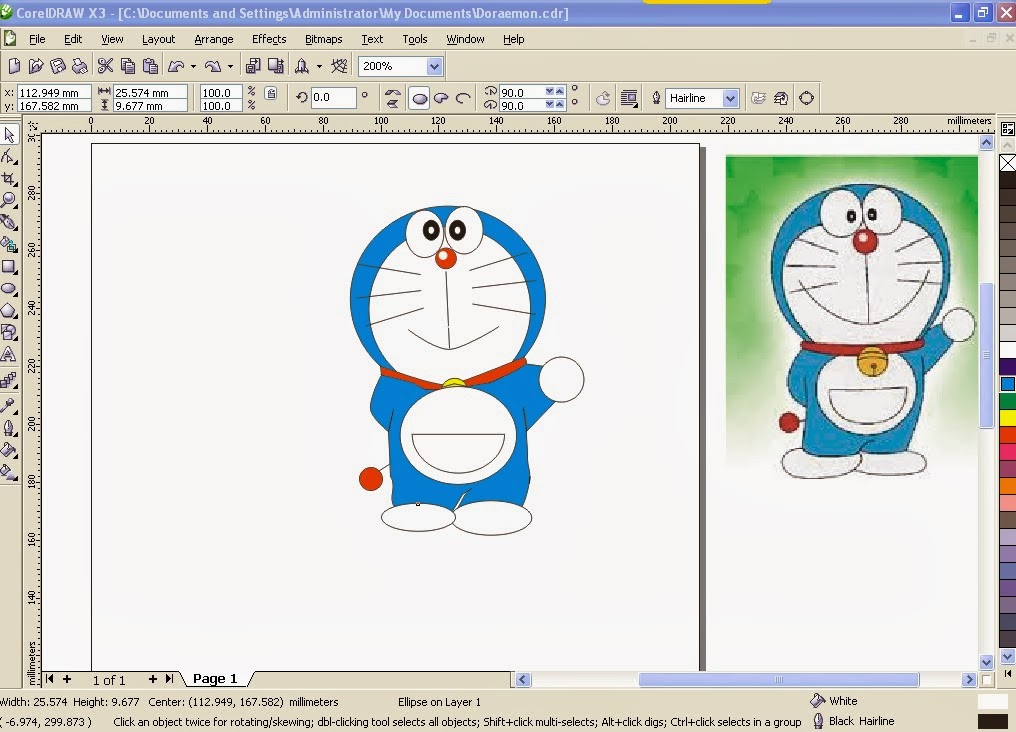1016x732 pixels.
Task: Open the Arrange menu
Action: point(213,39)
